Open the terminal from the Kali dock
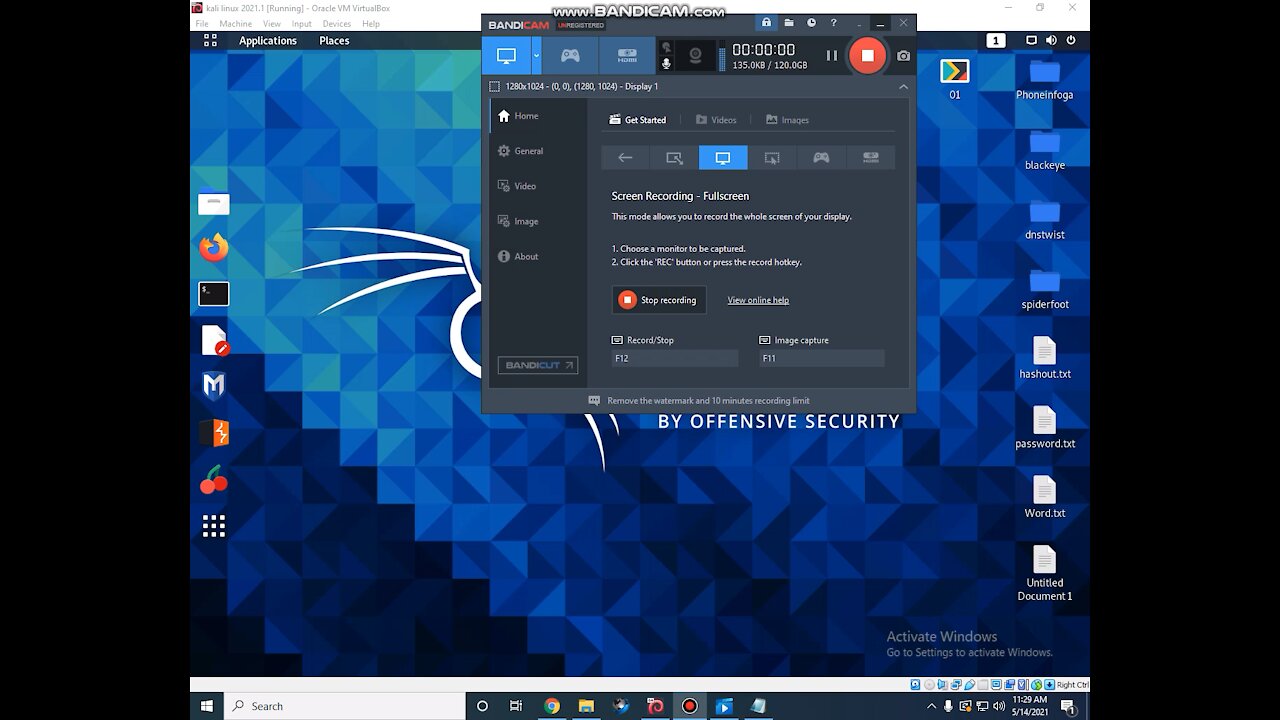 (x=214, y=293)
